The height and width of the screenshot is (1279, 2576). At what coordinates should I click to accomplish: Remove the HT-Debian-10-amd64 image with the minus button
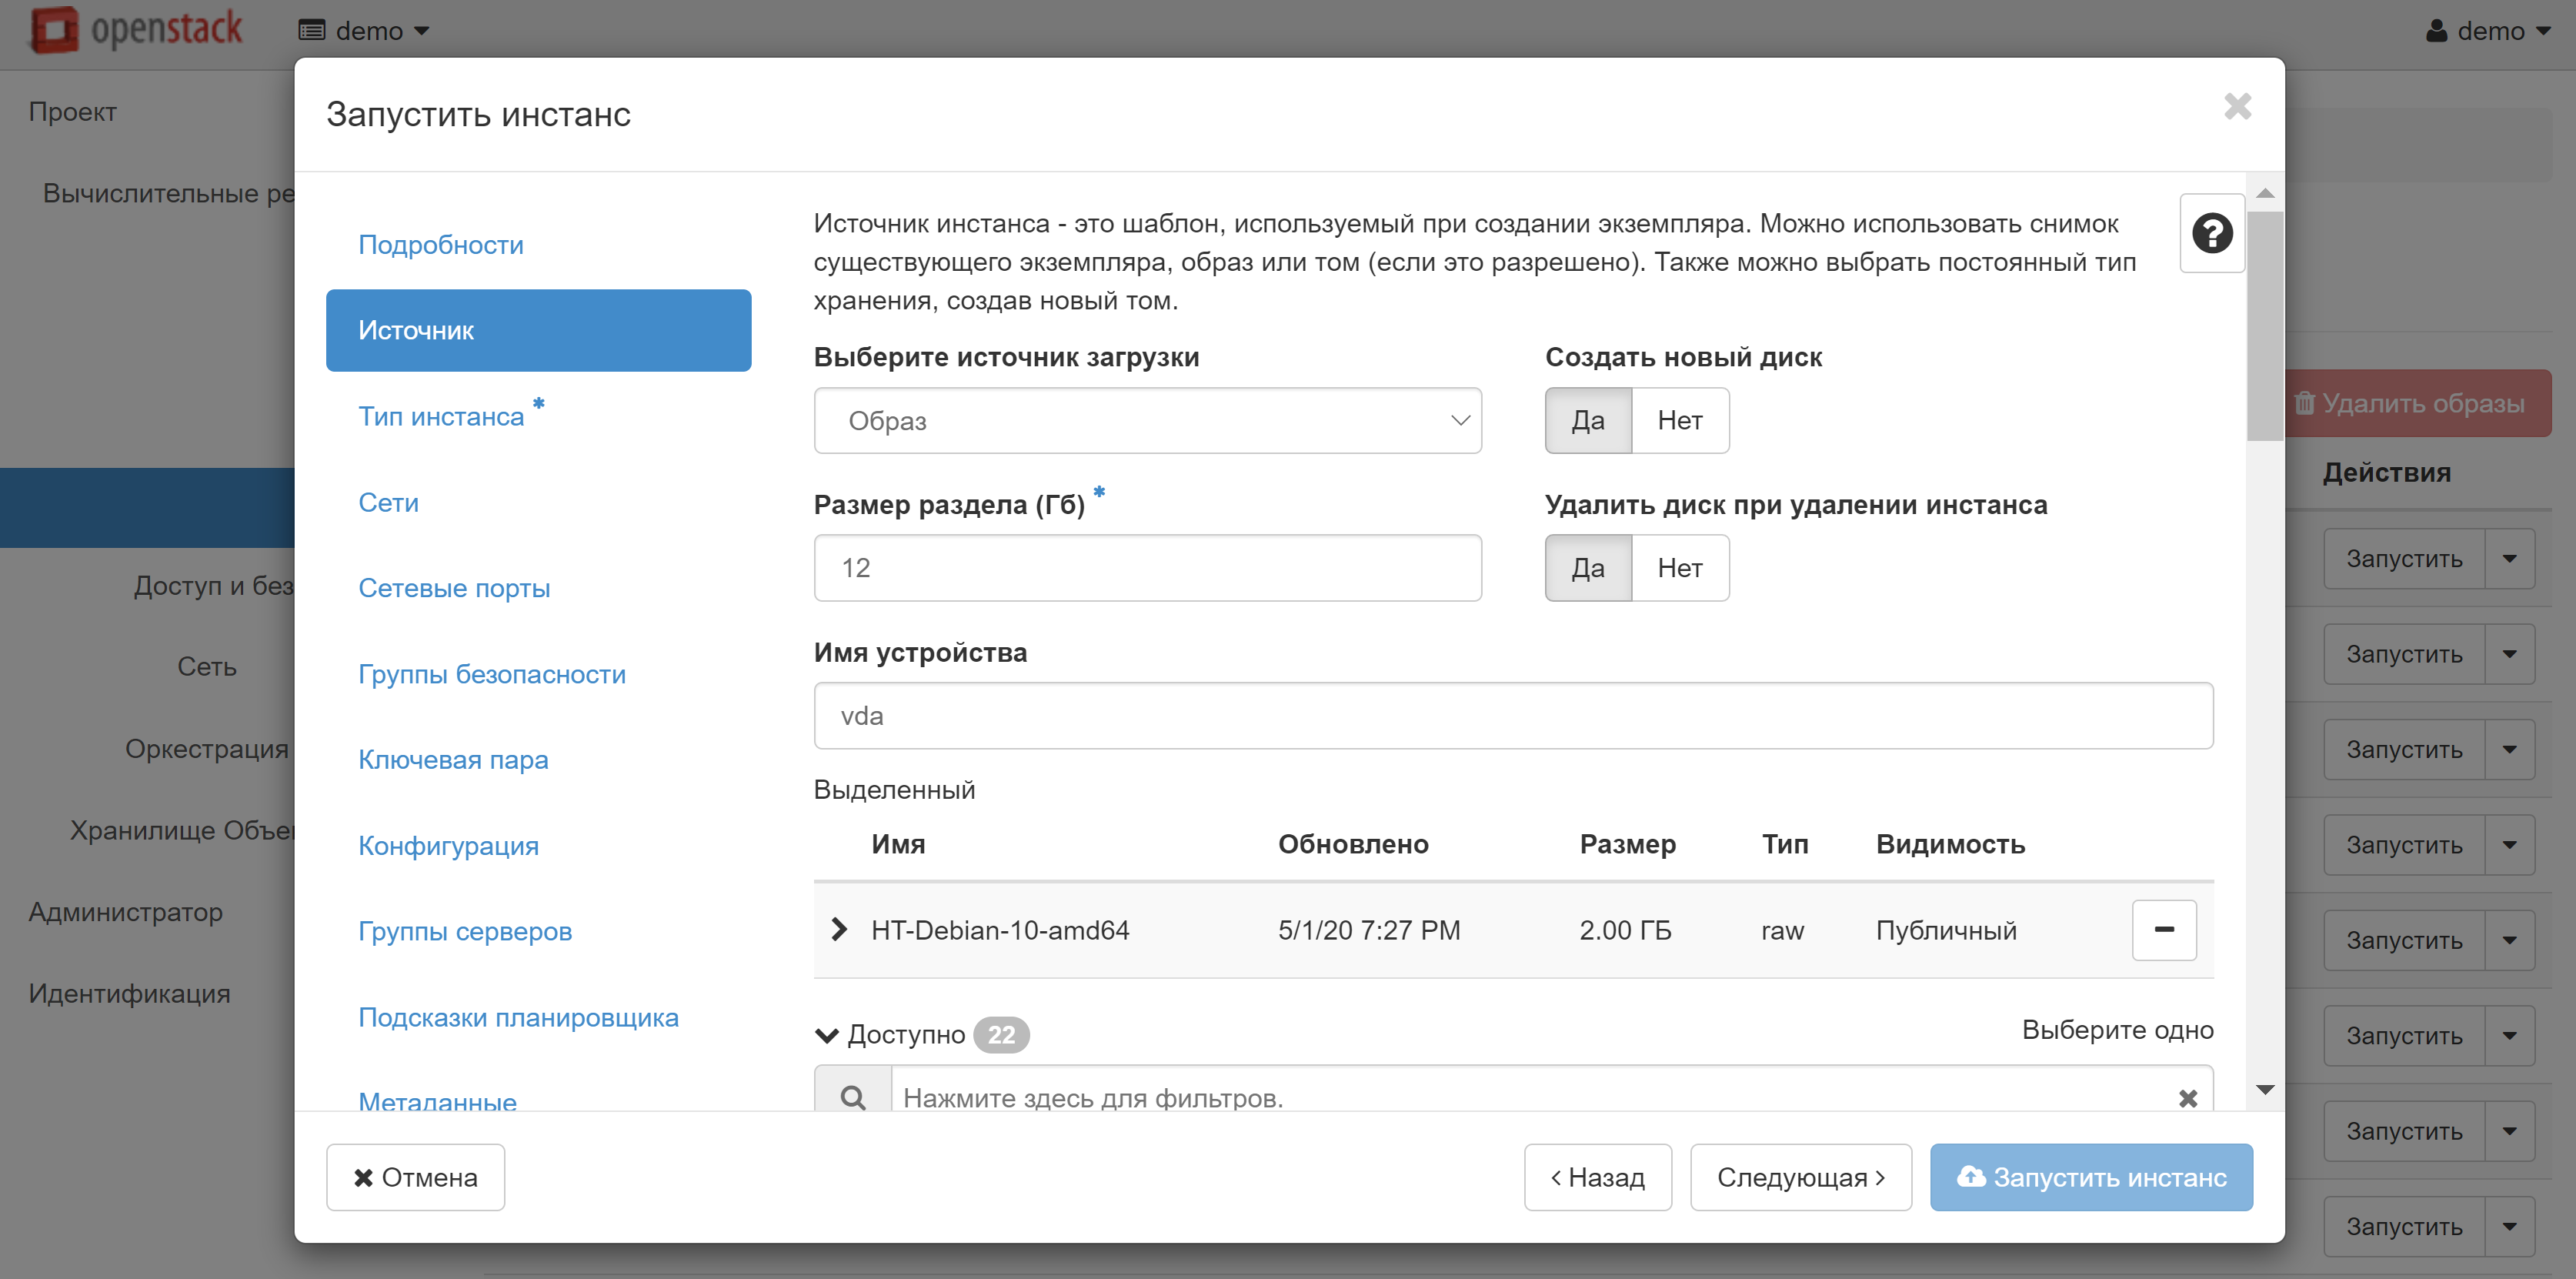(x=2163, y=930)
